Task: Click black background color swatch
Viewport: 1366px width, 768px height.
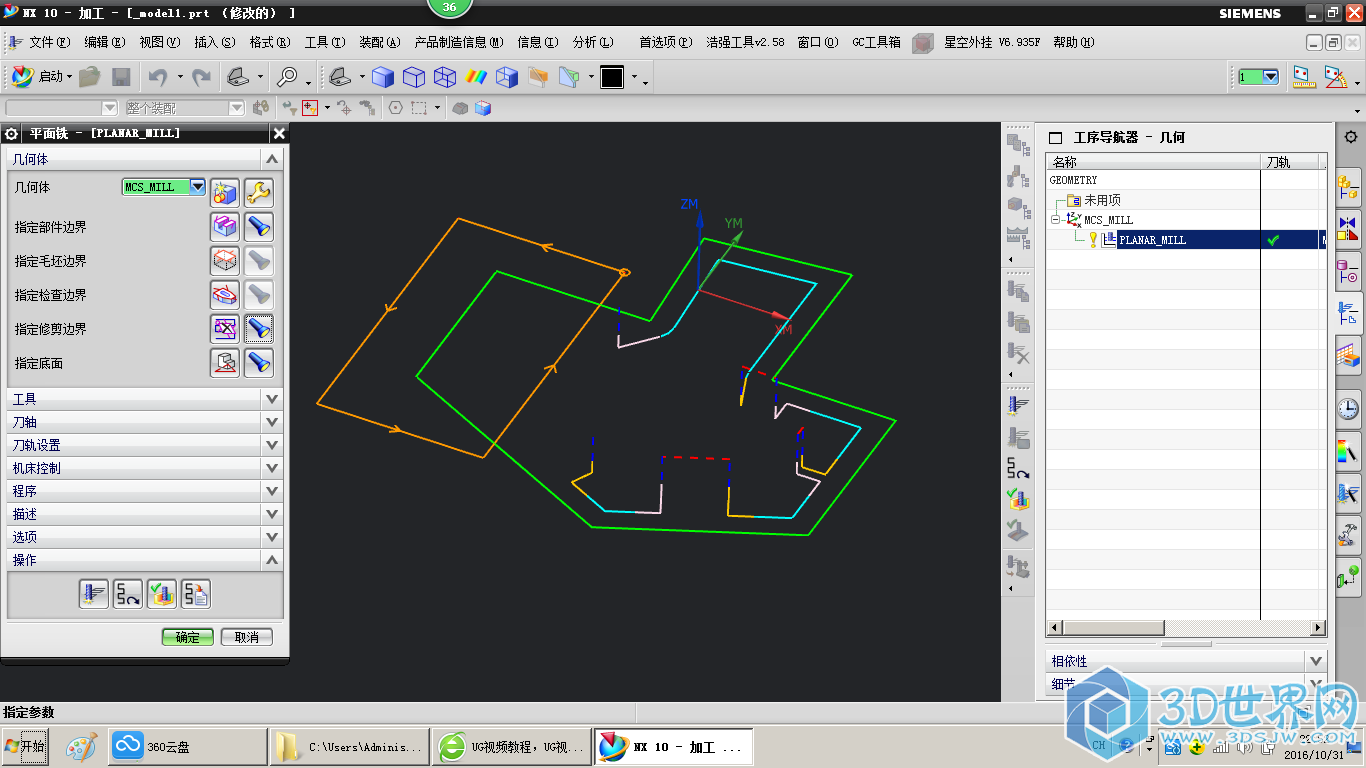Action: coord(612,77)
